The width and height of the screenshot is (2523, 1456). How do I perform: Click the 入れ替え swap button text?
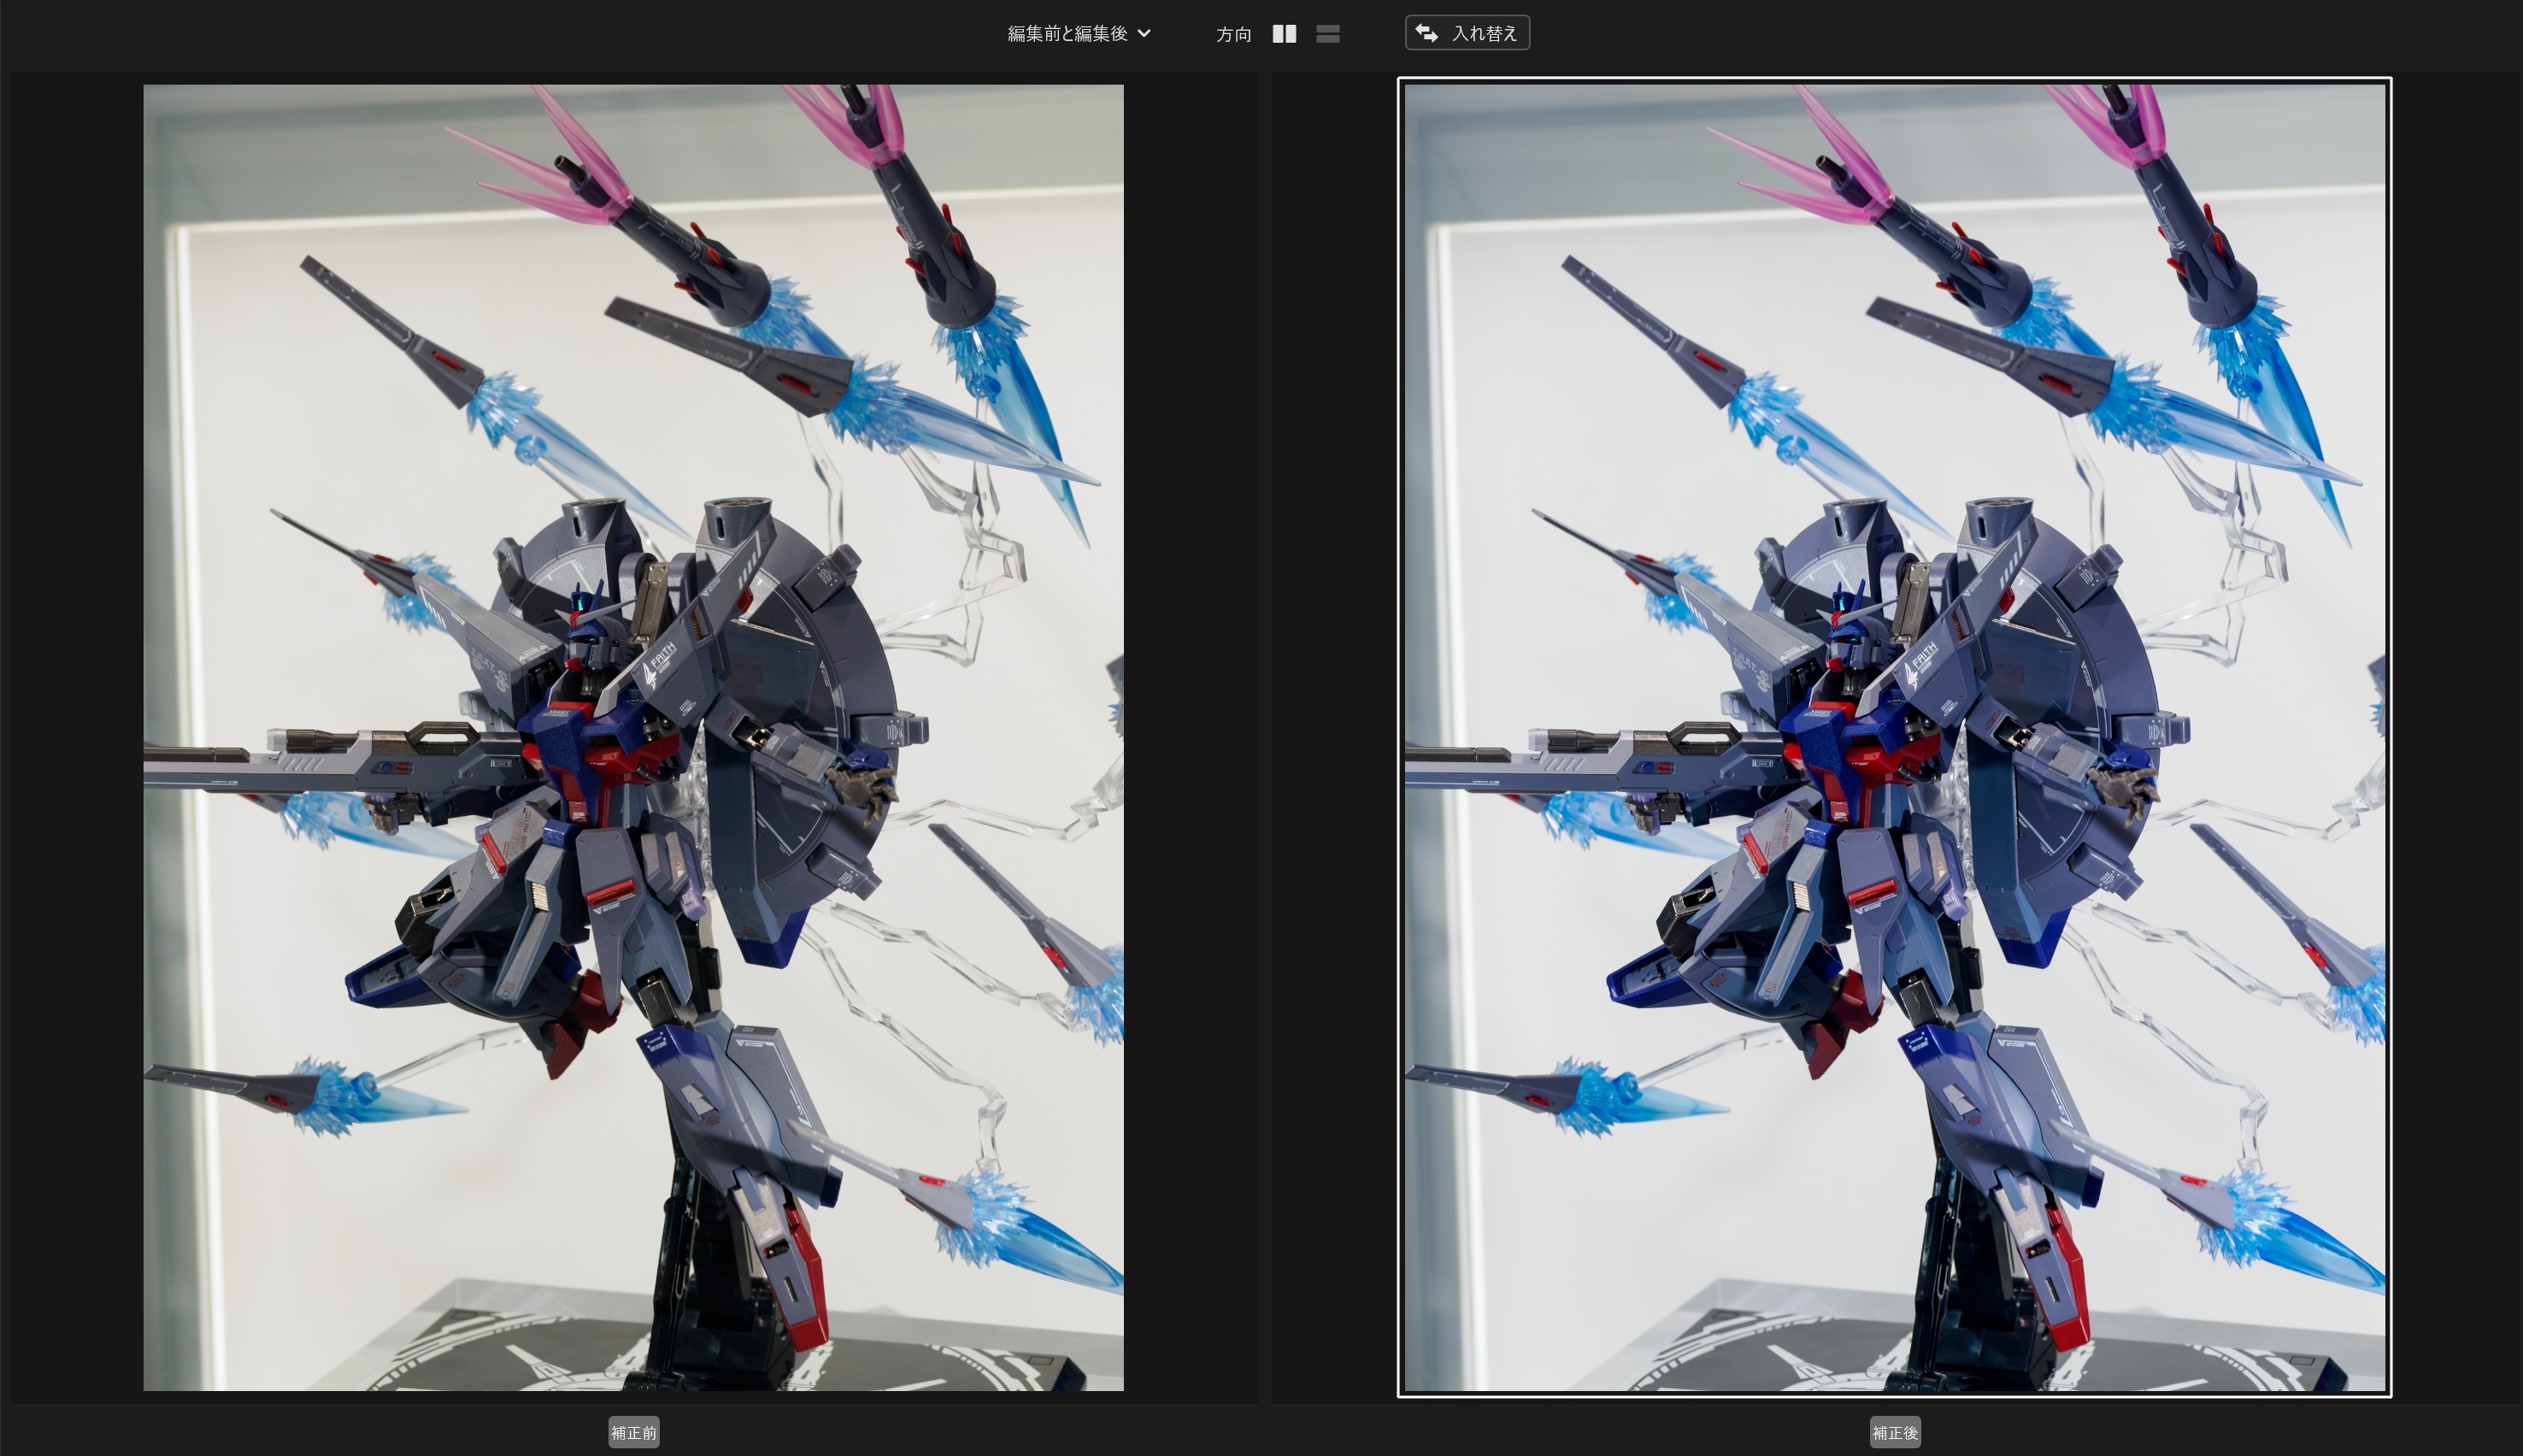(1485, 33)
